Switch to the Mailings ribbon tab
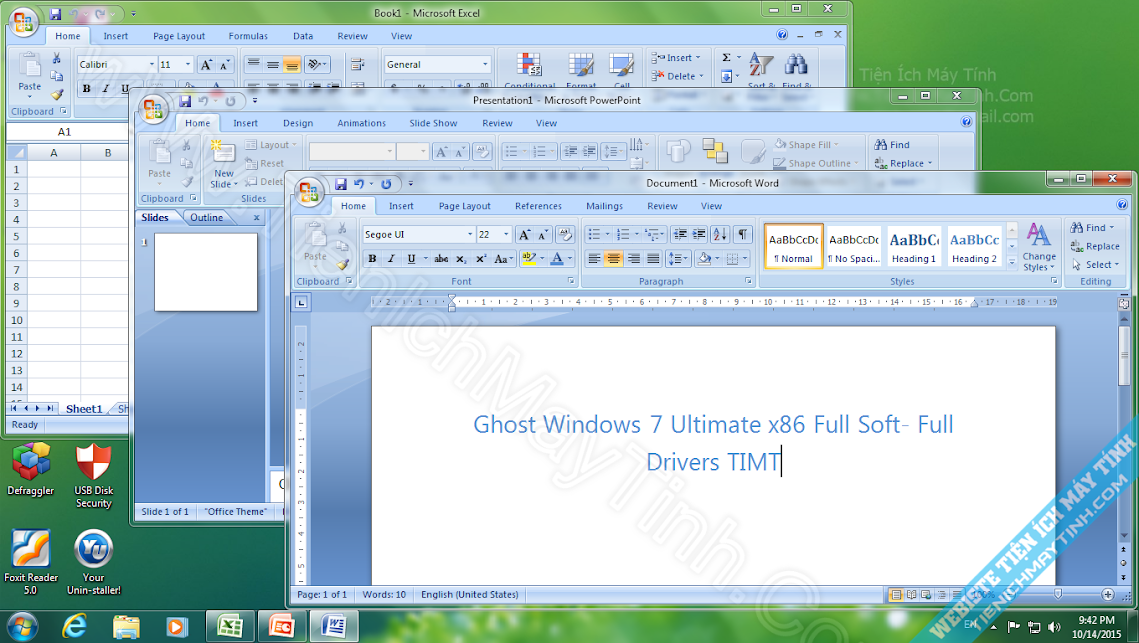1139x643 pixels. (x=604, y=206)
